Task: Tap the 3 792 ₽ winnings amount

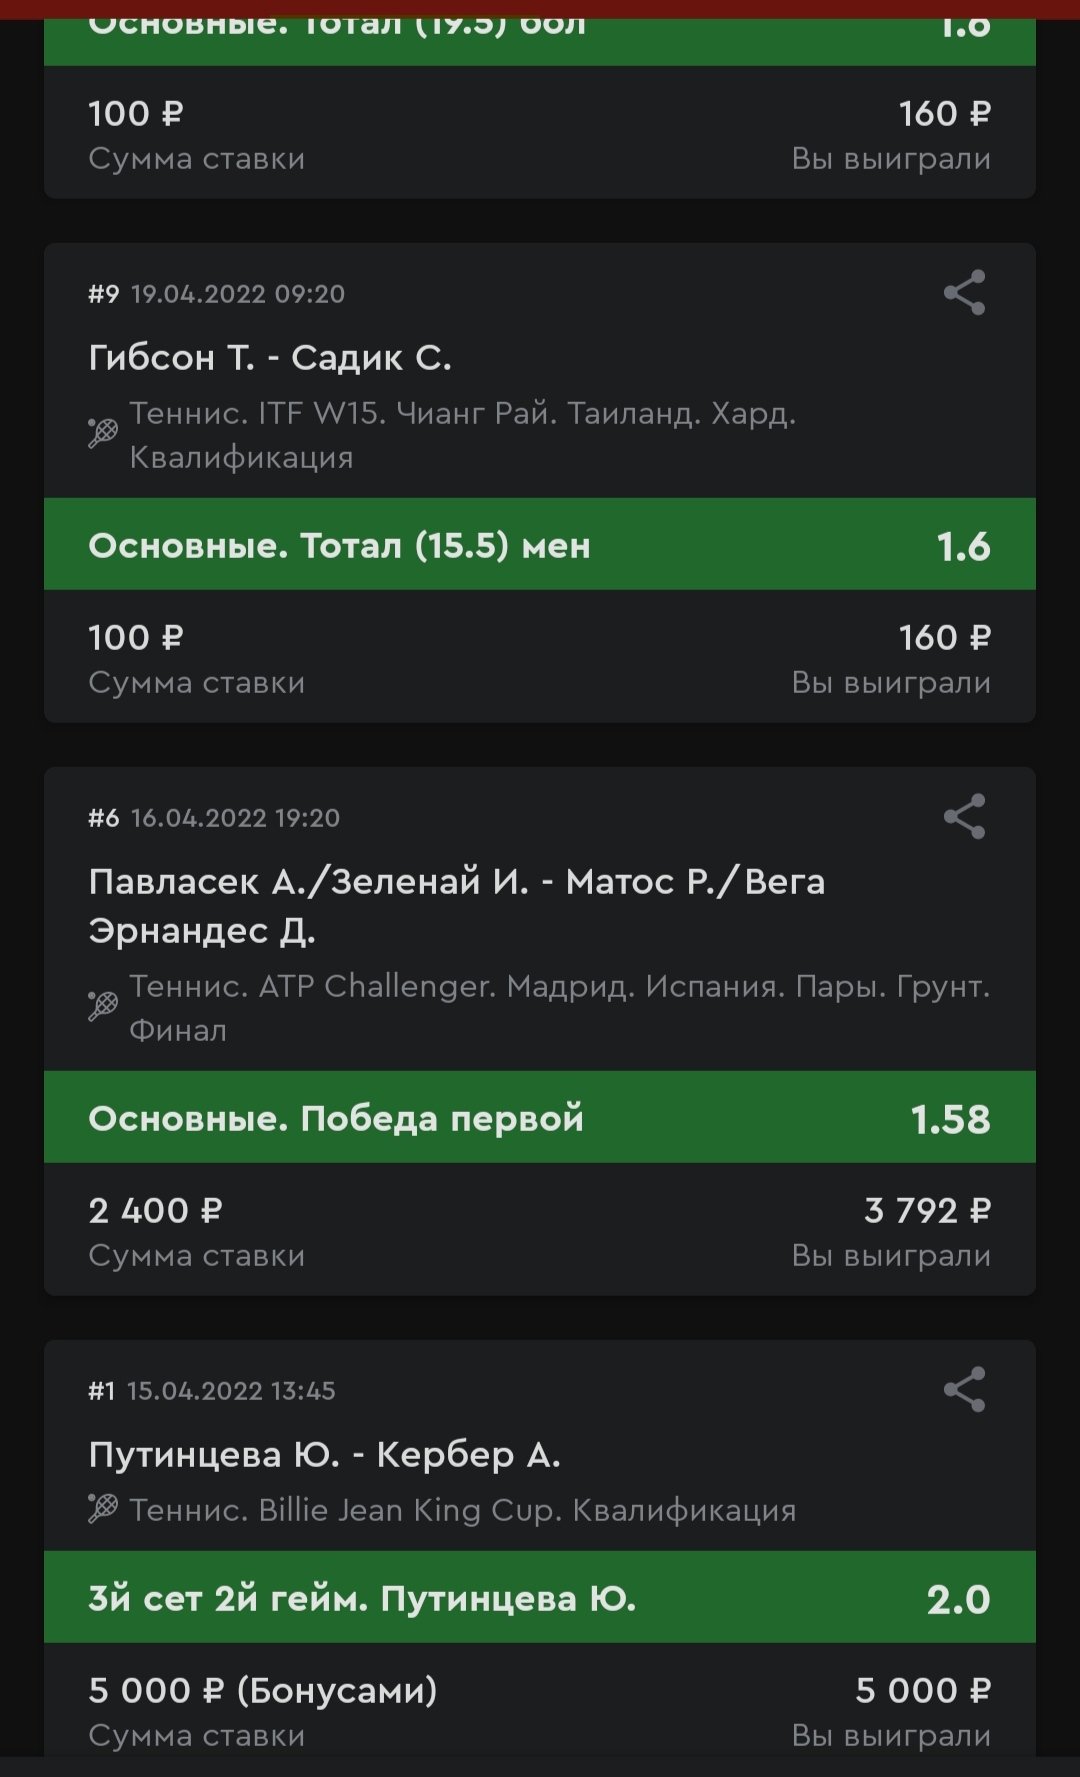Action: click(x=926, y=1211)
